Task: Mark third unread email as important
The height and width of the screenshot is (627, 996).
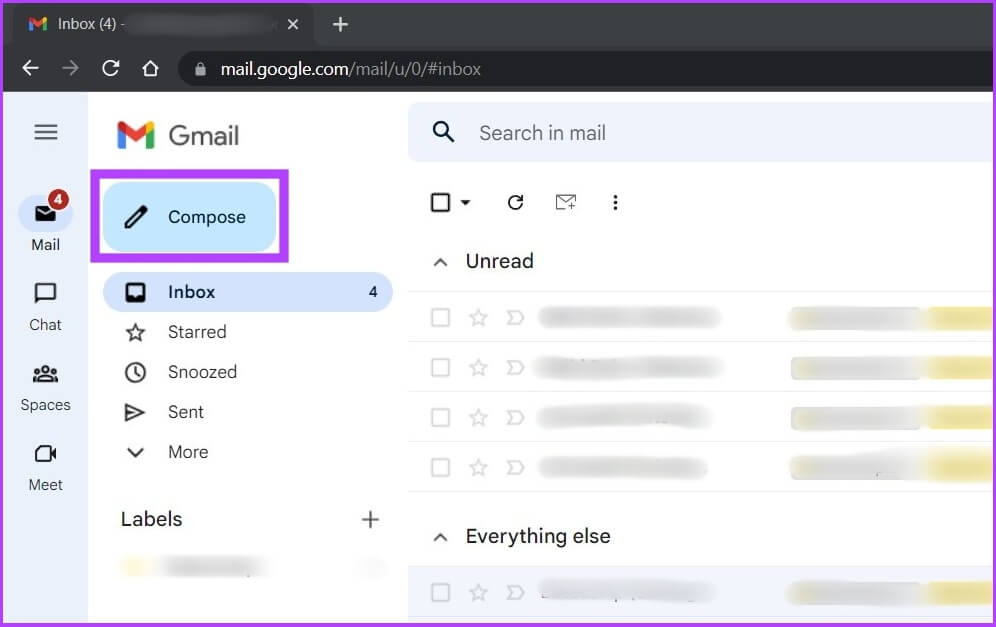Action: click(515, 417)
